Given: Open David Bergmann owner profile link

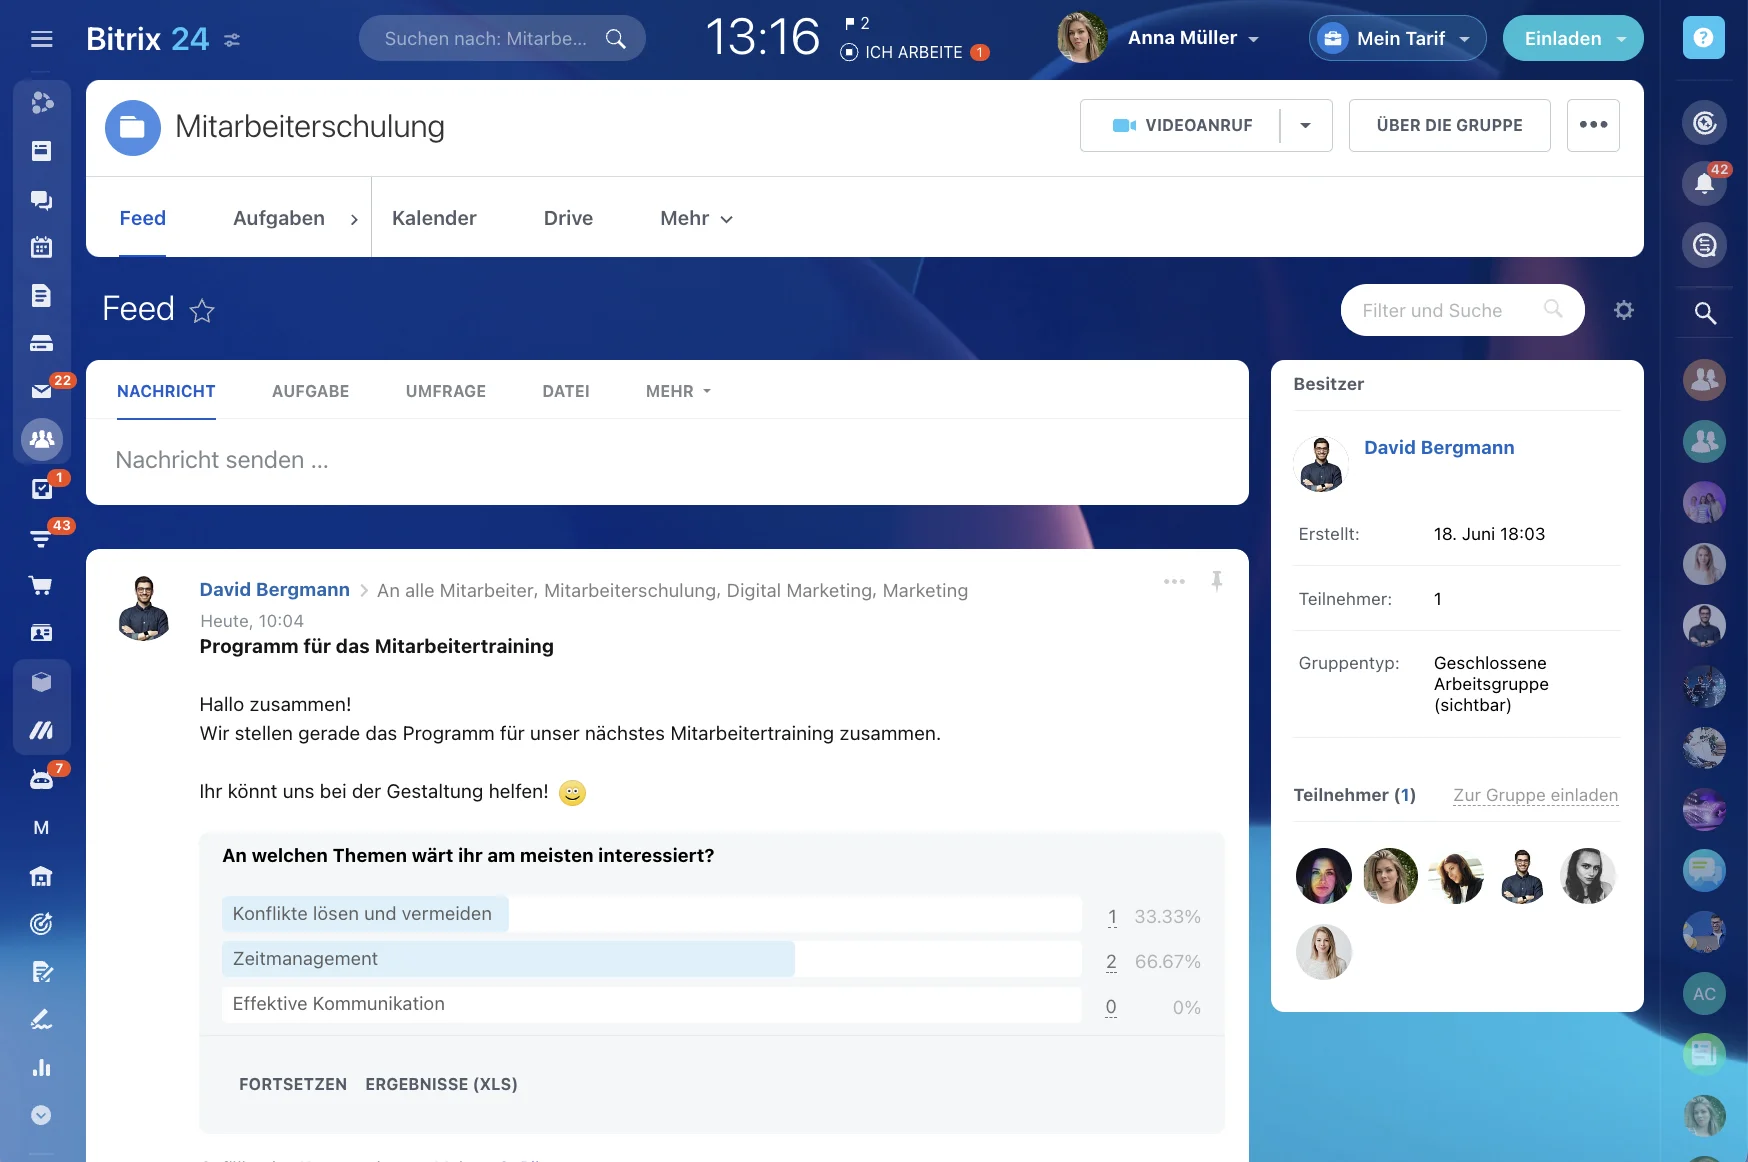Looking at the screenshot, I should [1439, 447].
